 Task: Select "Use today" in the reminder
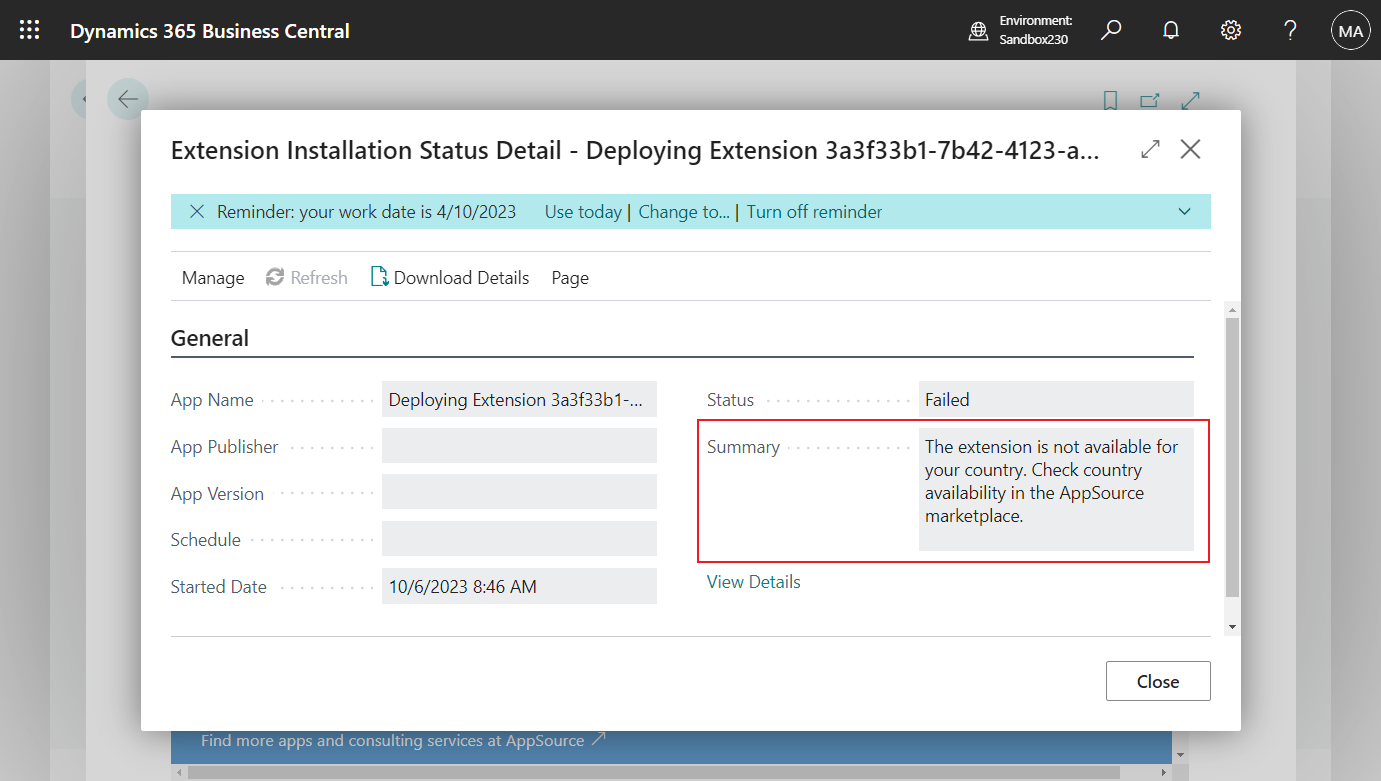pyautogui.click(x=583, y=211)
